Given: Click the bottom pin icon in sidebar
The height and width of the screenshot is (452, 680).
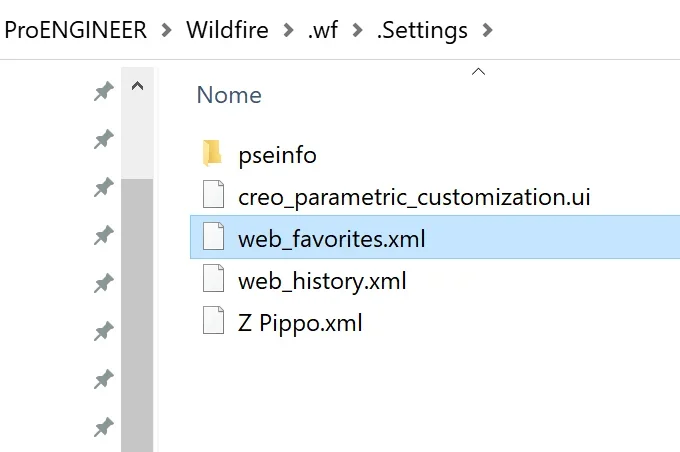Looking at the screenshot, I should point(104,427).
